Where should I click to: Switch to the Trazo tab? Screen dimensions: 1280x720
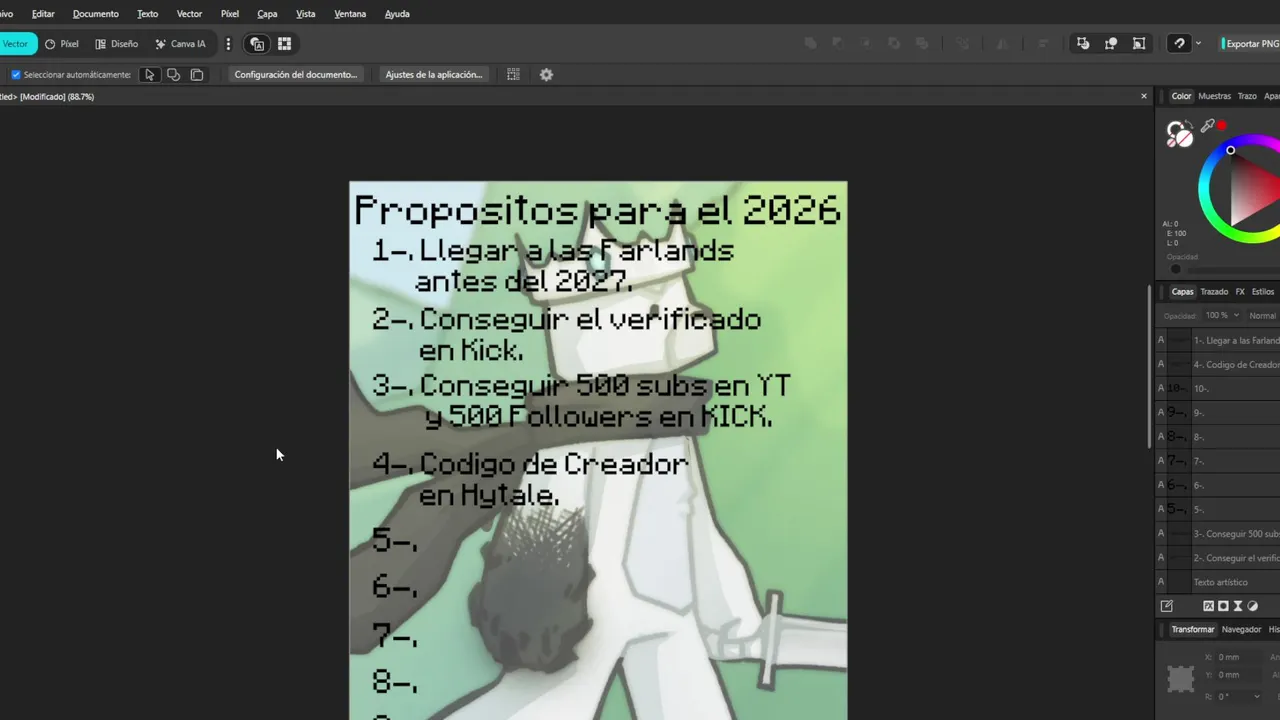(x=1247, y=97)
